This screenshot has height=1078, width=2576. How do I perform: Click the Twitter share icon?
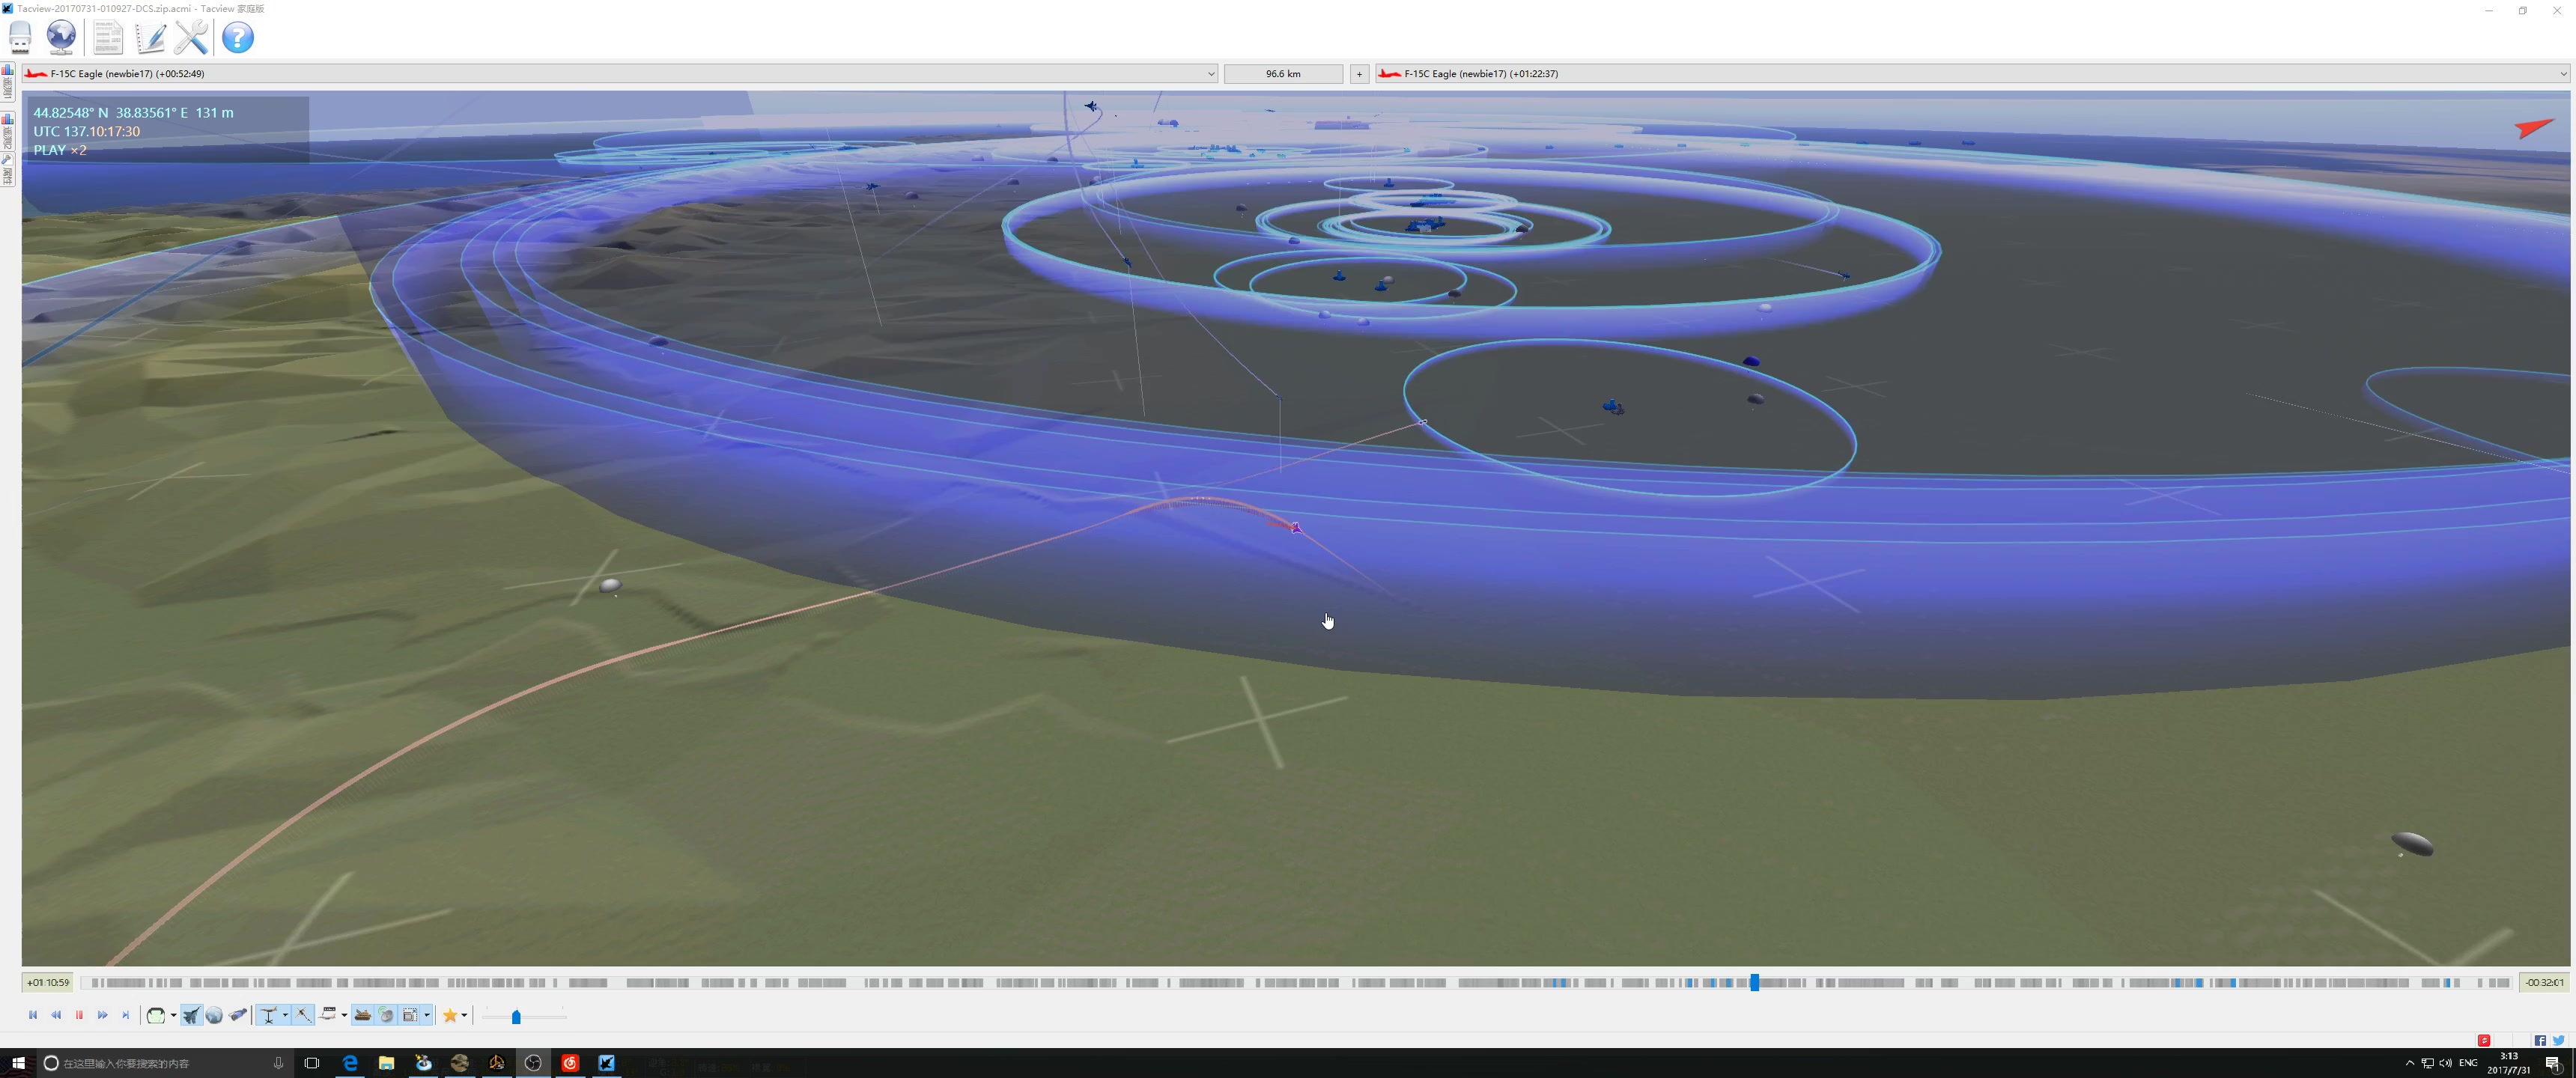click(x=2559, y=1041)
